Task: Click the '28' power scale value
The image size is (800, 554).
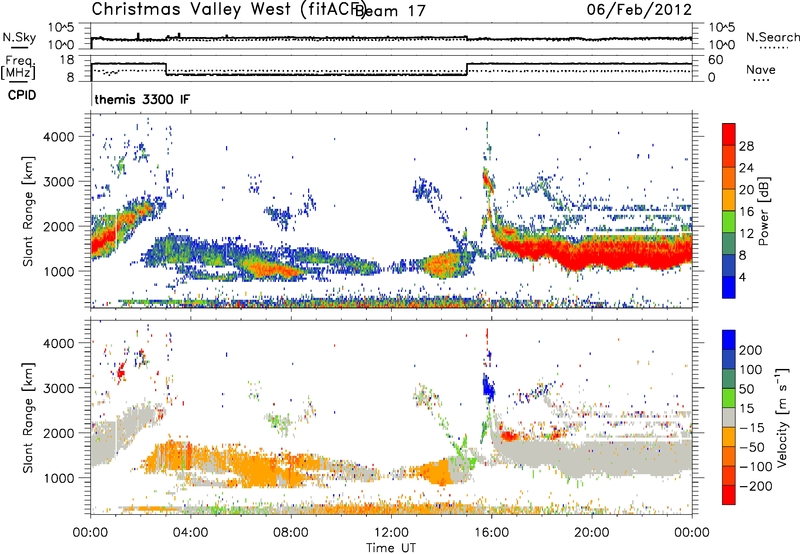Action: pos(746,146)
